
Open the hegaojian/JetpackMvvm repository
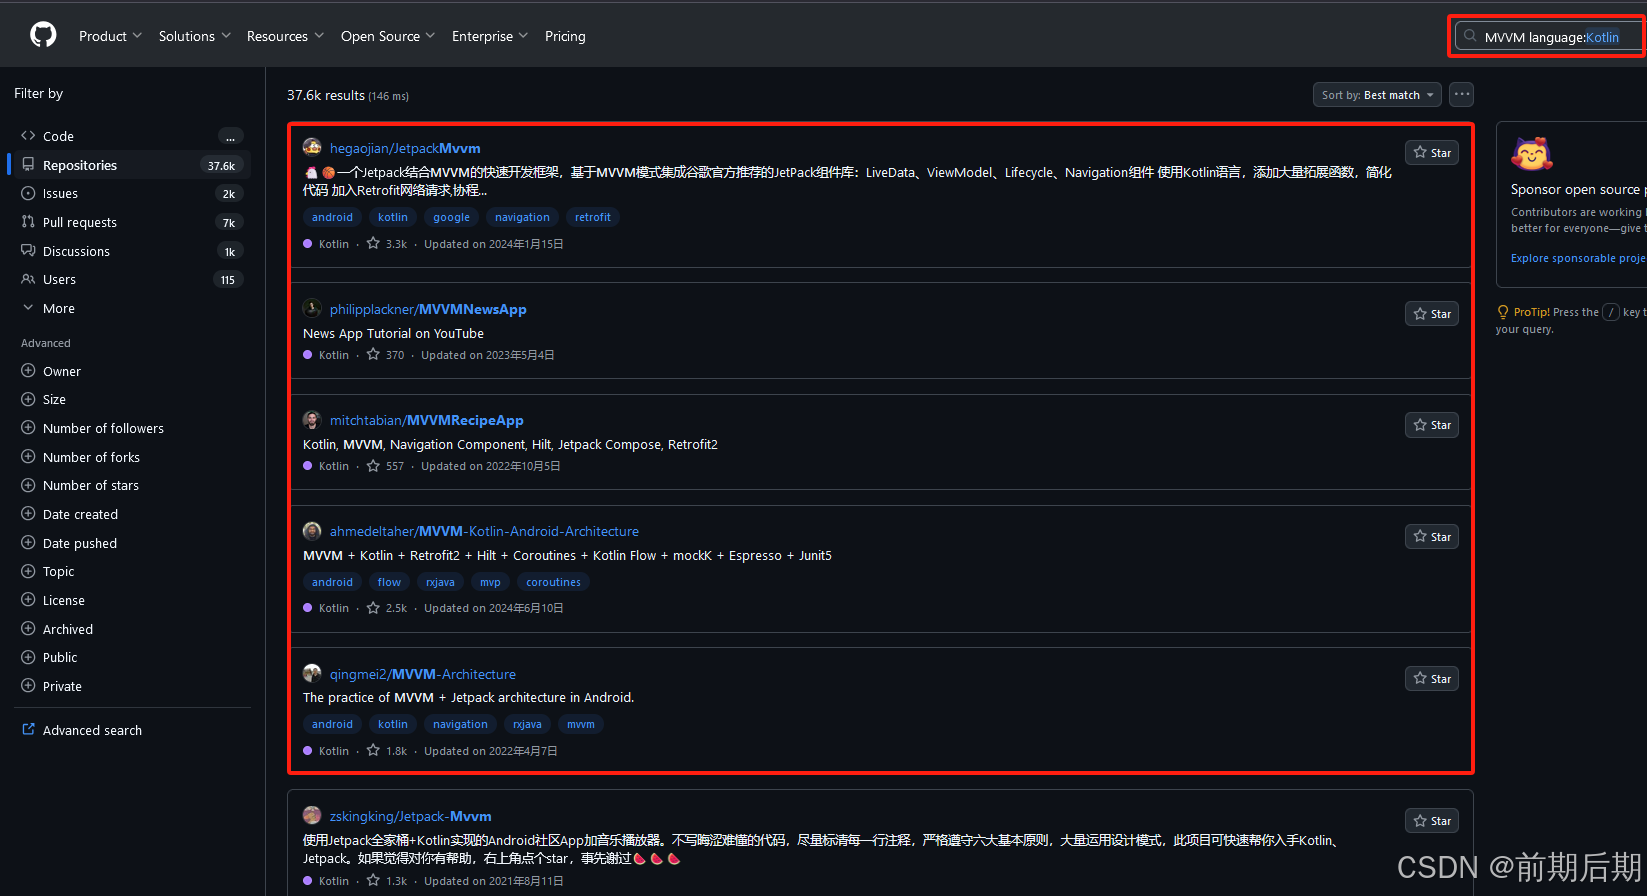(405, 148)
